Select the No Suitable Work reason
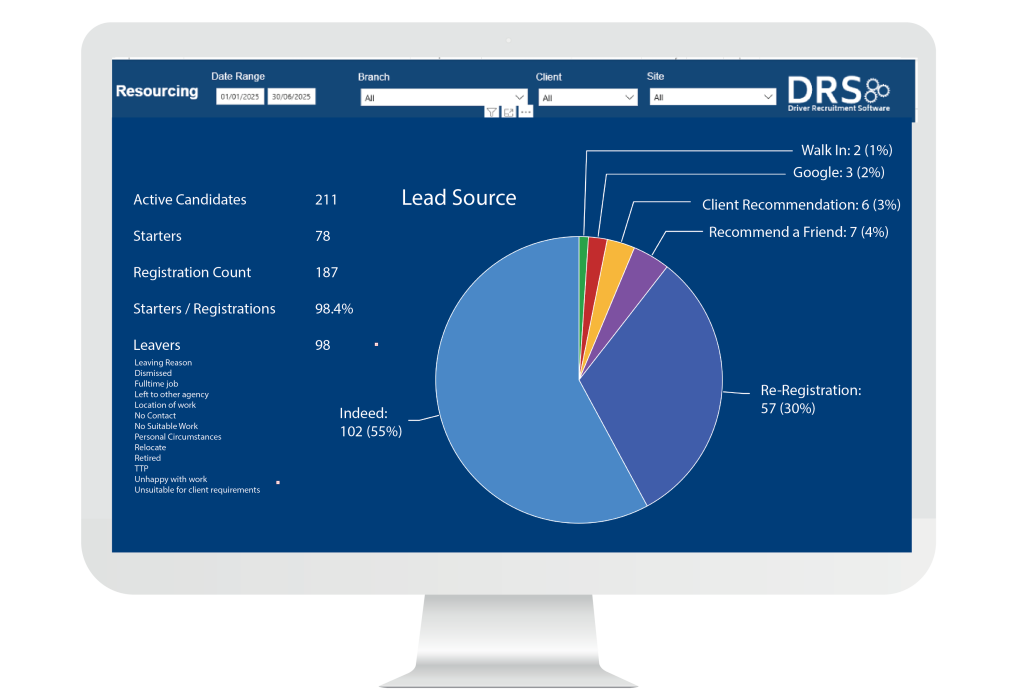 pos(166,426)
